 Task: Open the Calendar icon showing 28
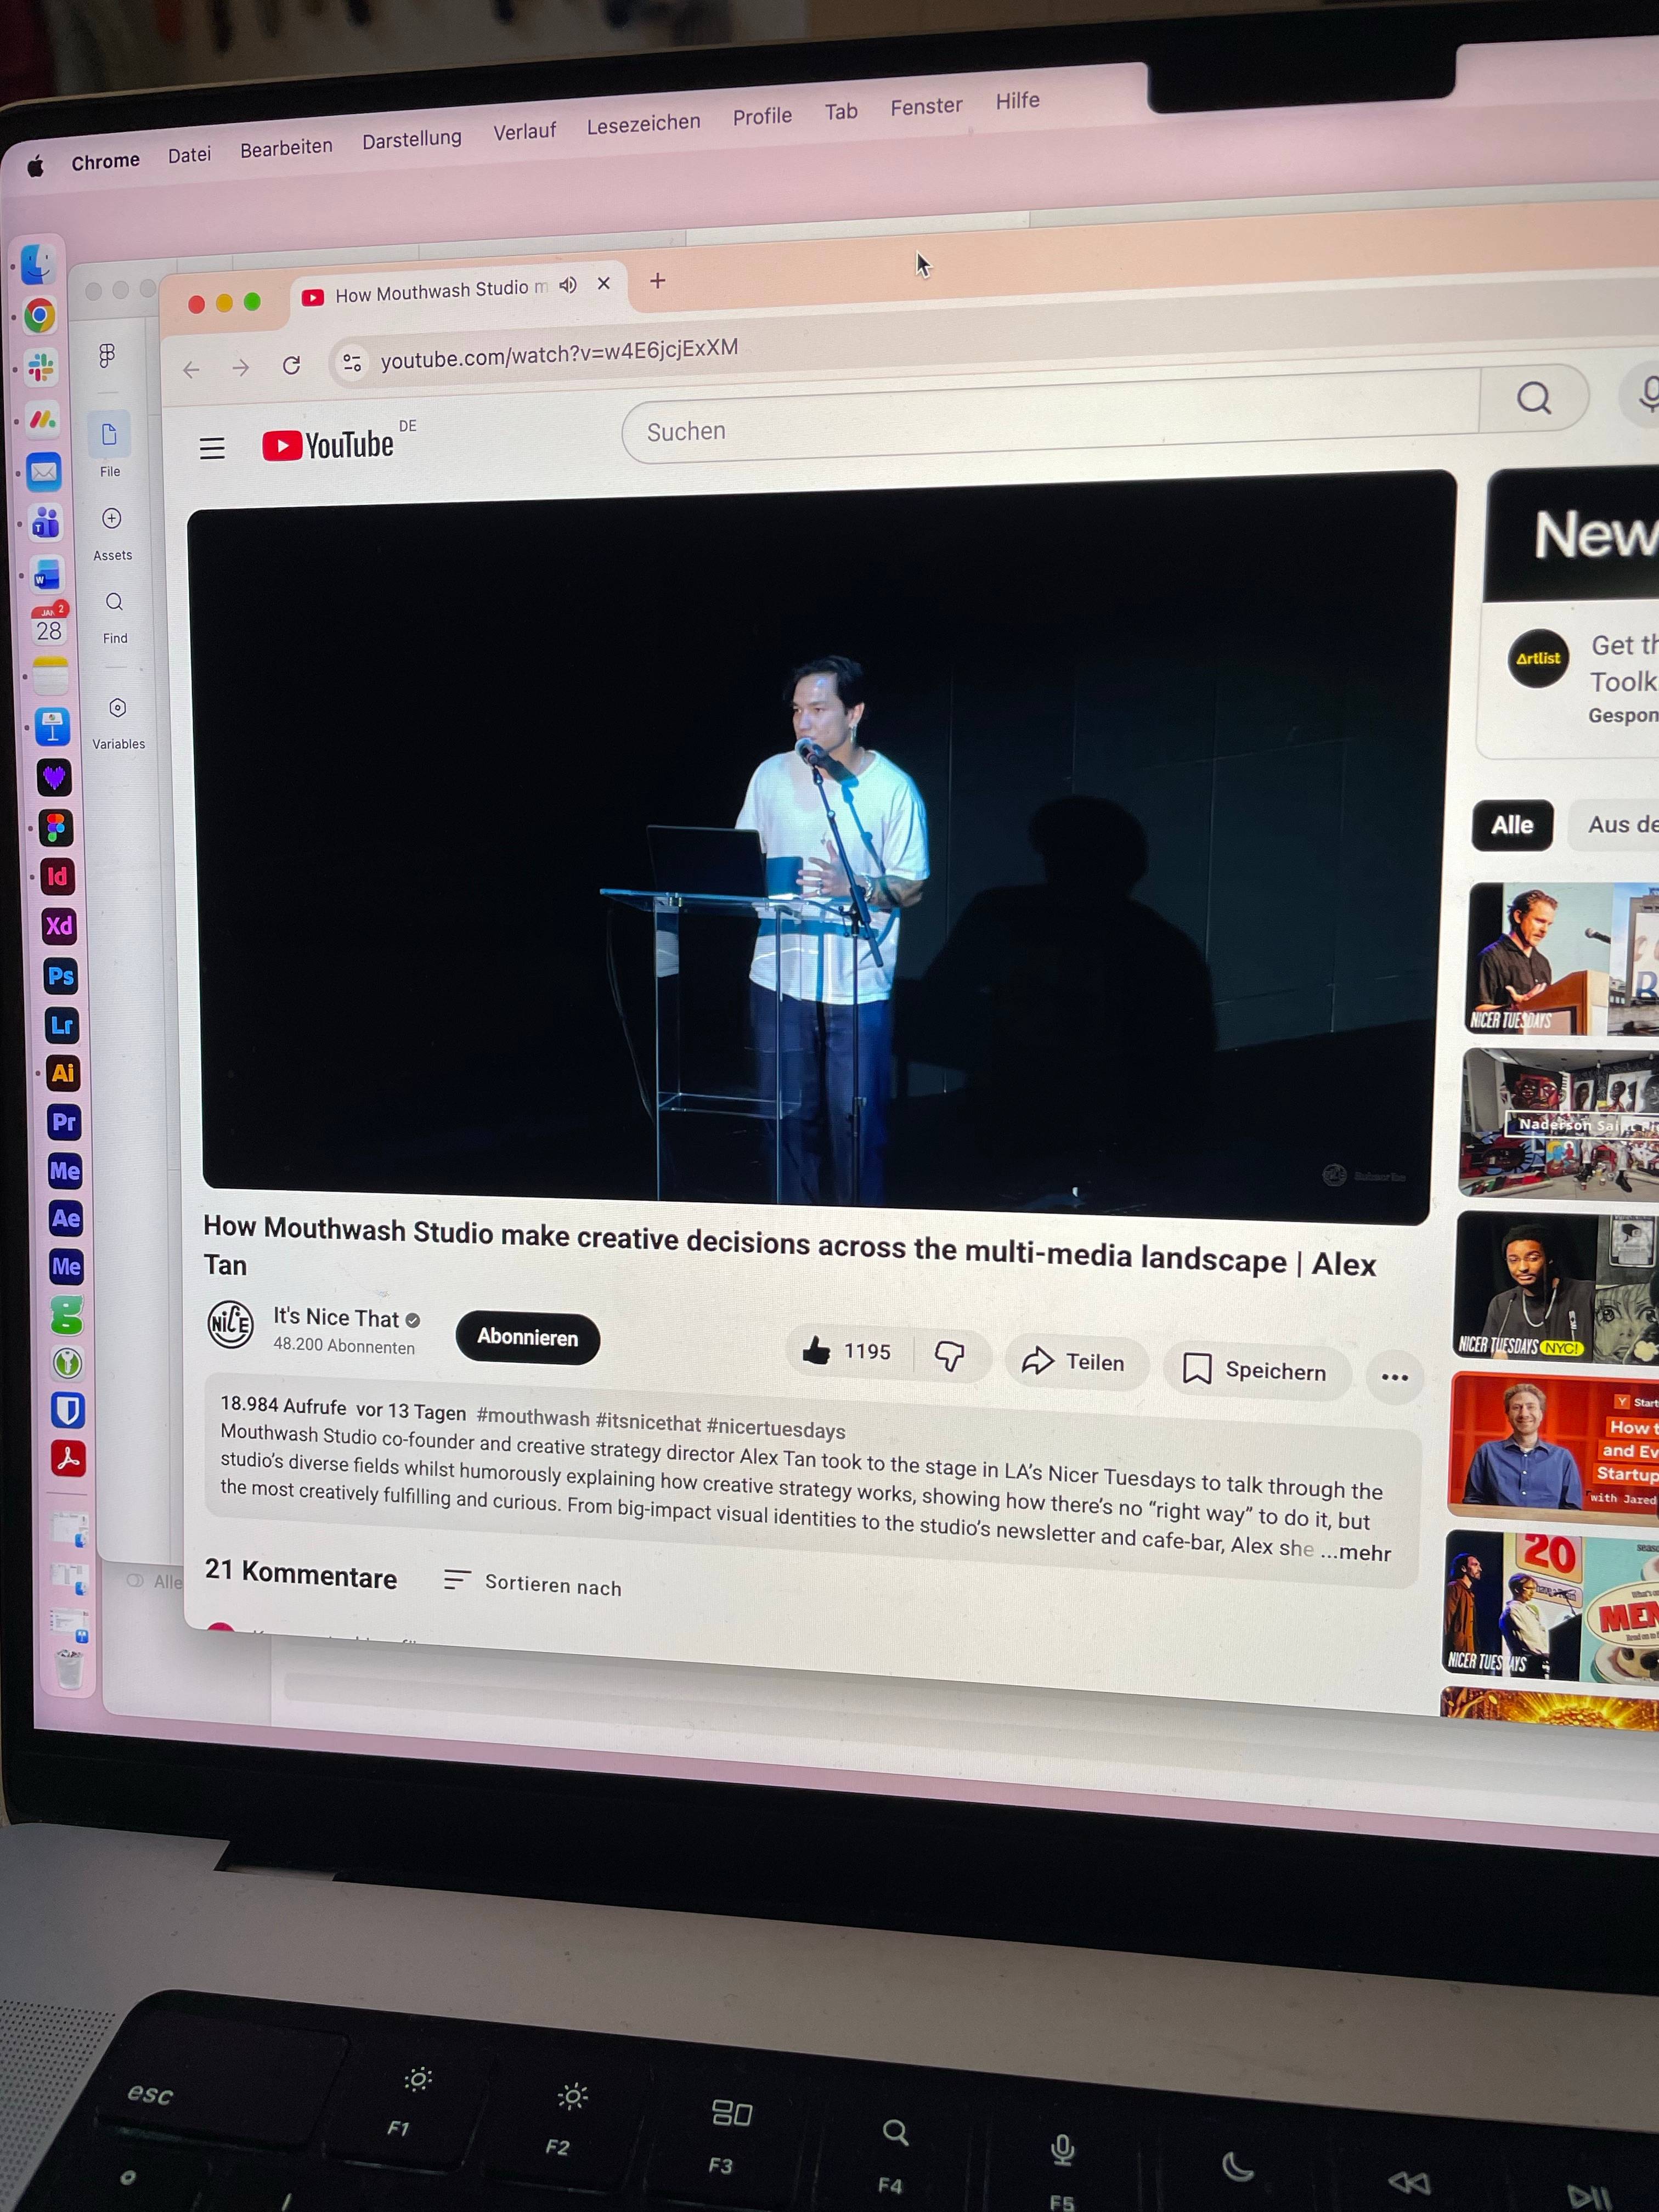[x=49, y=626]
